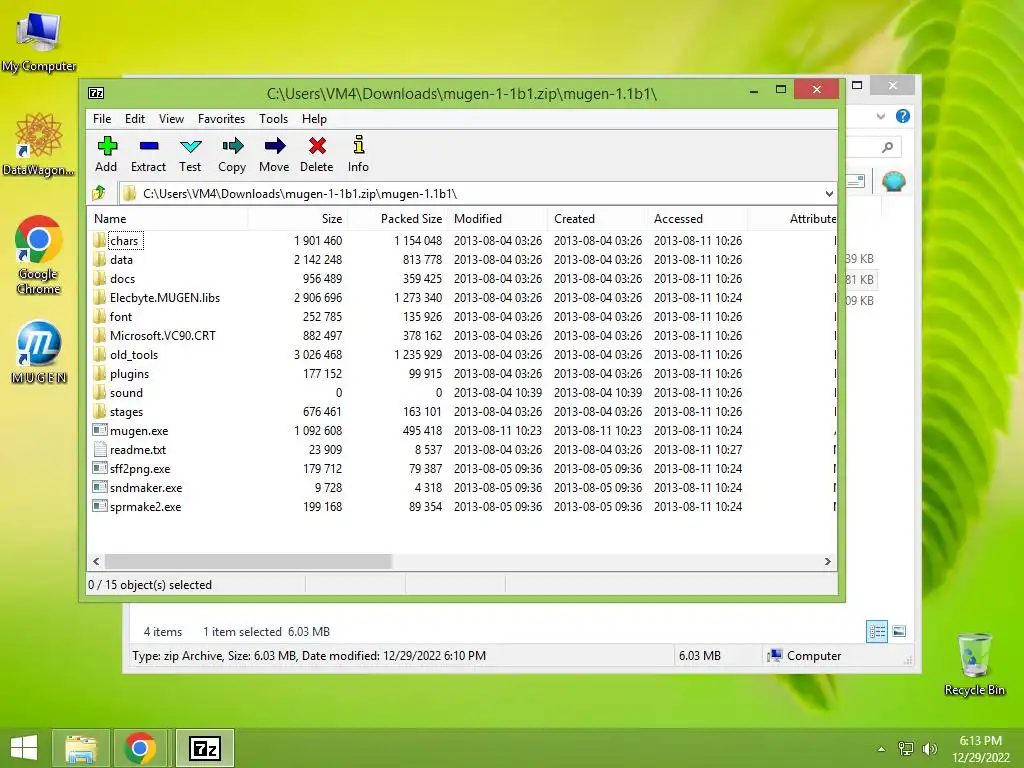
Task: Select the old_tools folder row
Action: 462,355
